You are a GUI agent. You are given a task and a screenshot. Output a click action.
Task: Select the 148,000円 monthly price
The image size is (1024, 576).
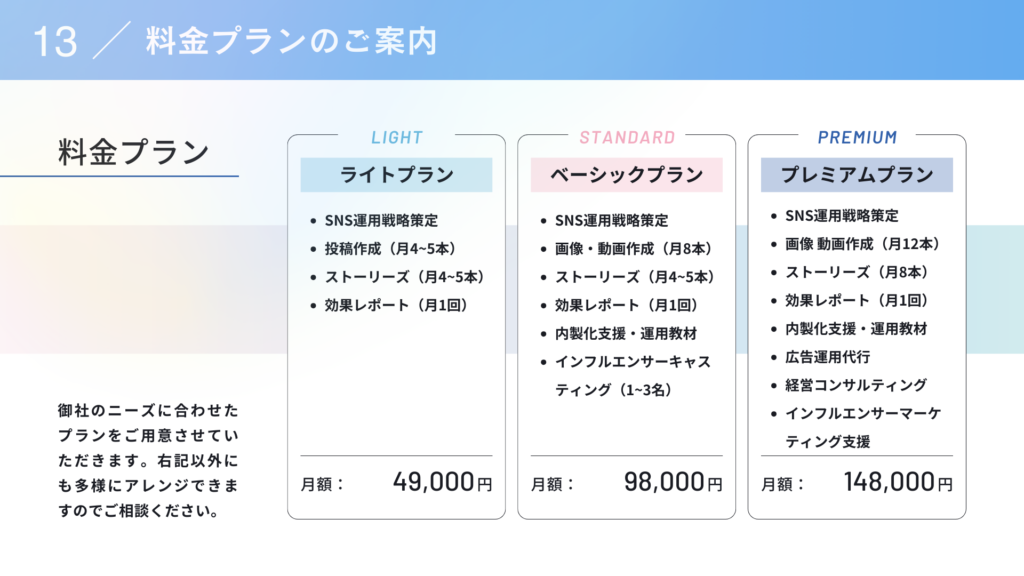[898, 483]
